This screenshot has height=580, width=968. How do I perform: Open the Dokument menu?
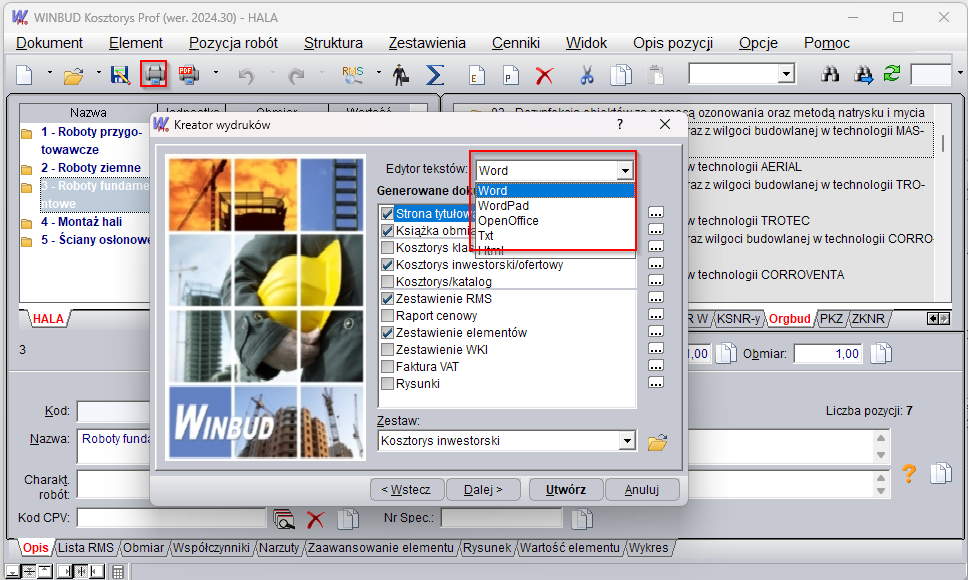pos(49,43)
